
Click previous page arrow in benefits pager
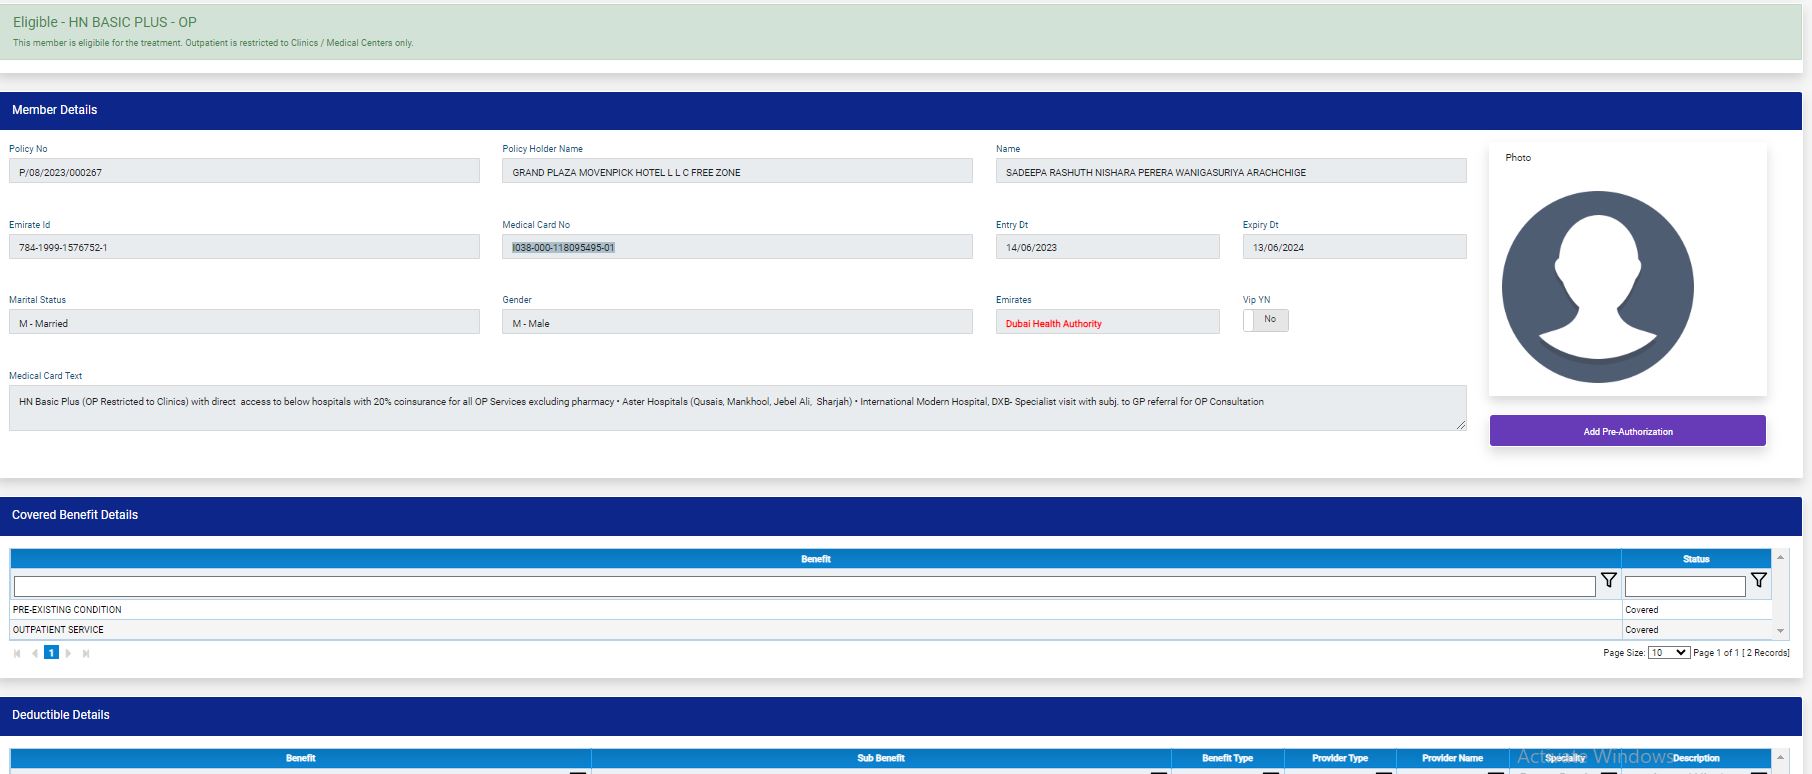[x=34, y=653]
